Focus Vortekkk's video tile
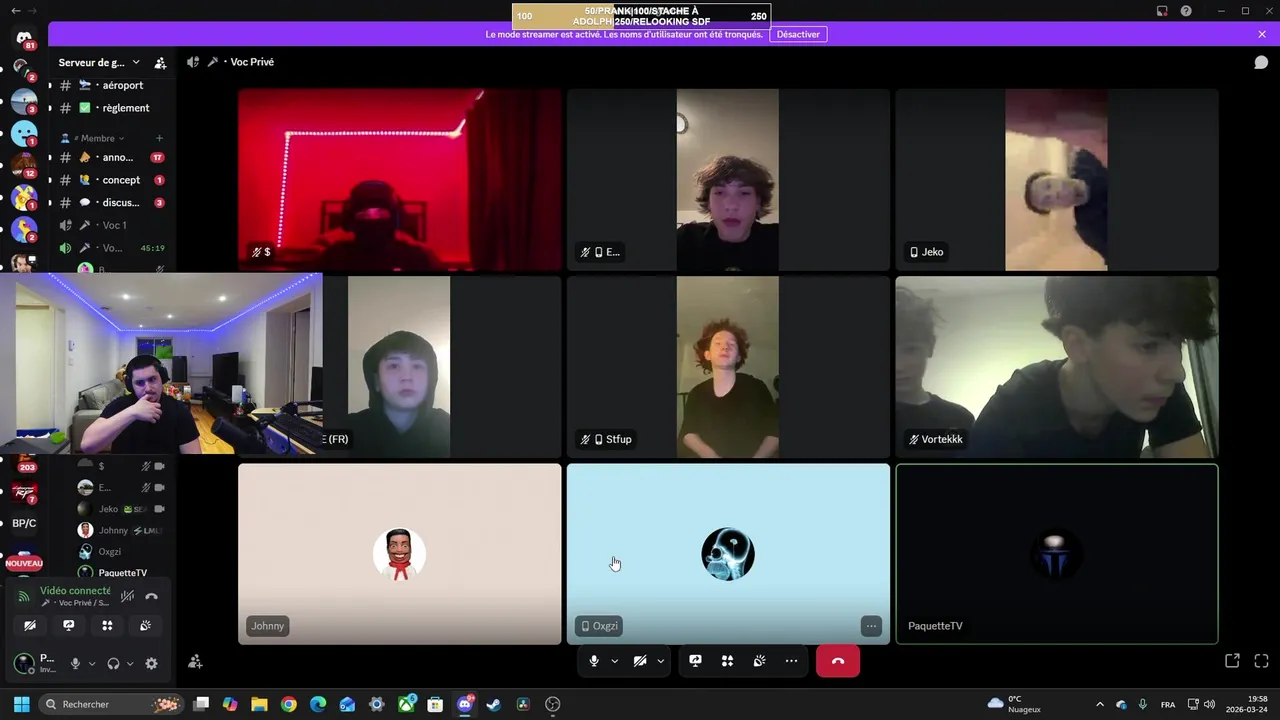This screenshot has height=720, width=1280. pyautogui.click(x=1057, y=367)
